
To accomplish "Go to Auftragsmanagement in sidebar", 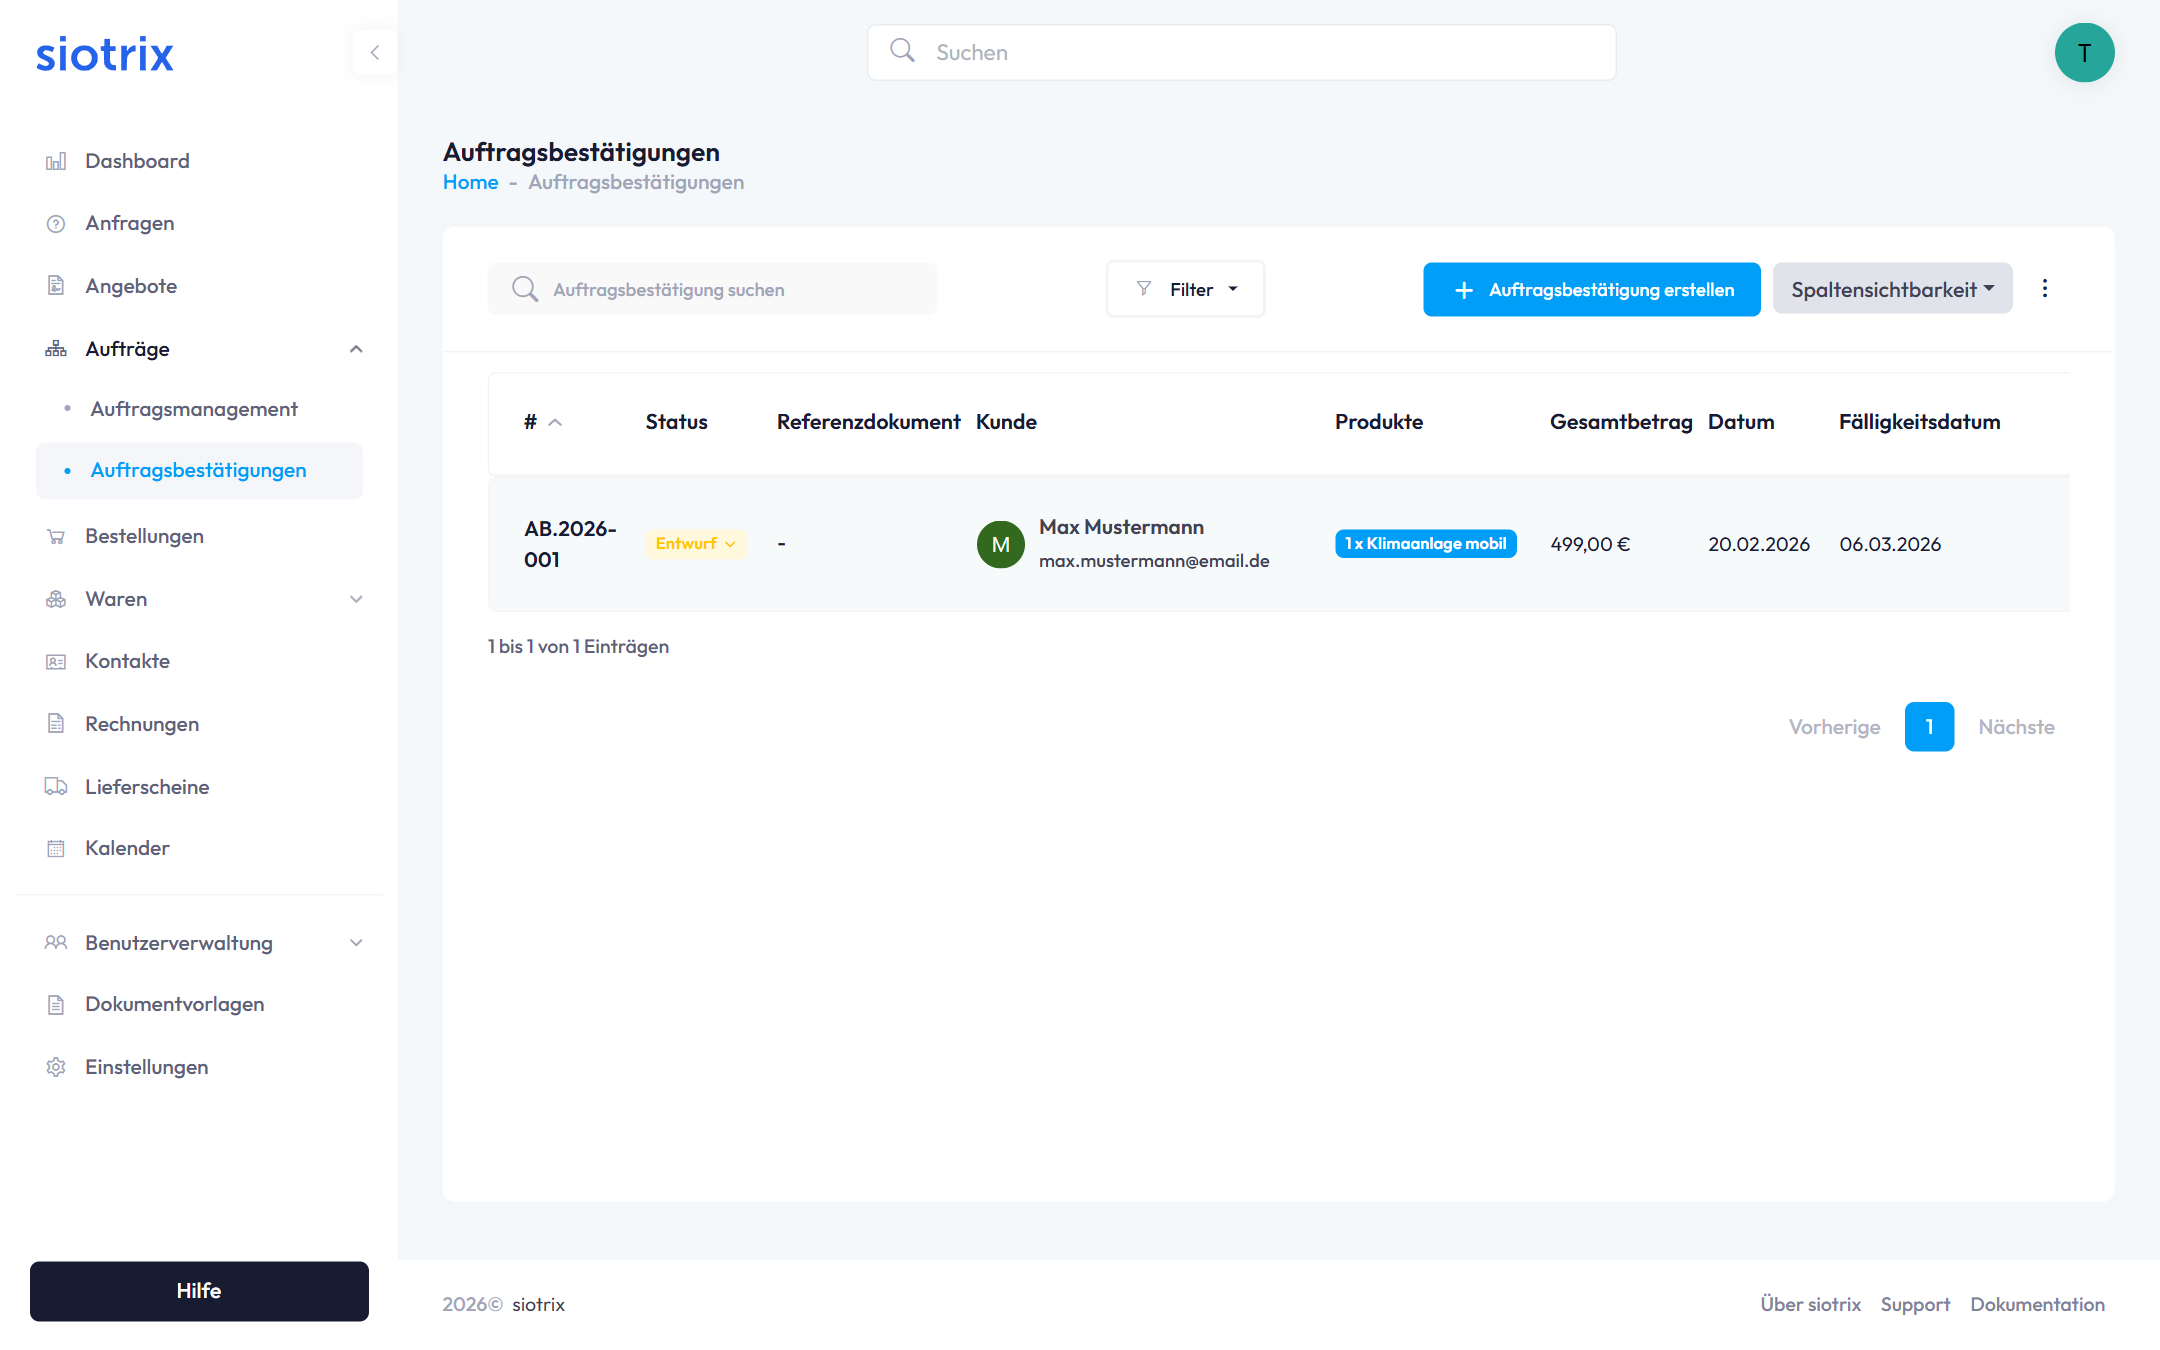I will tap(194, 409).
